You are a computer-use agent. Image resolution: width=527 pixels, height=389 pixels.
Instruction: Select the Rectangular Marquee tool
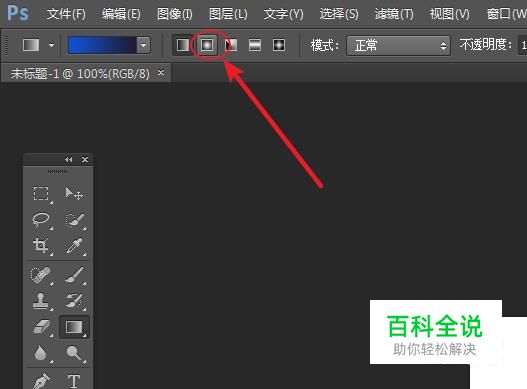click(41, 194)
